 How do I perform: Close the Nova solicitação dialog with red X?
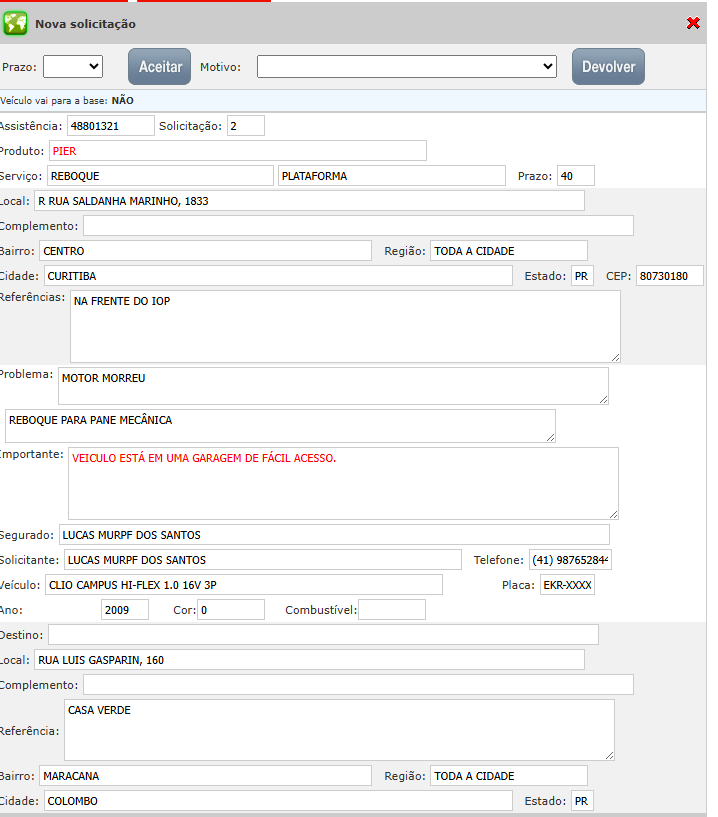(x=693, y=23)
